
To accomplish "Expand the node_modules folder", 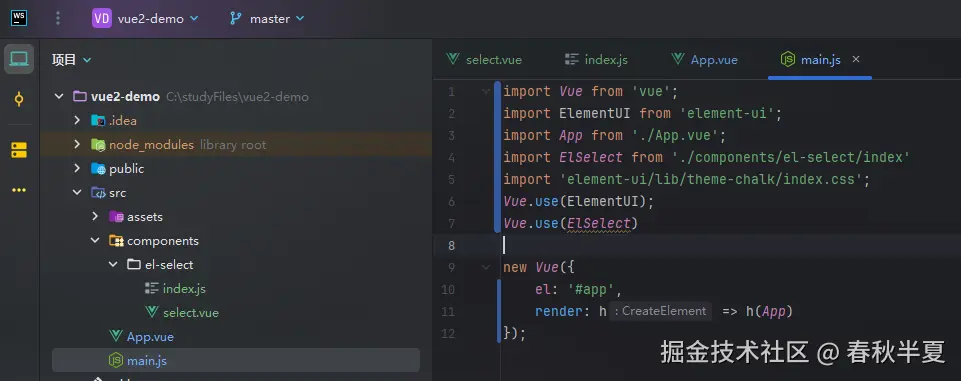I will click(x=77, y=145).
